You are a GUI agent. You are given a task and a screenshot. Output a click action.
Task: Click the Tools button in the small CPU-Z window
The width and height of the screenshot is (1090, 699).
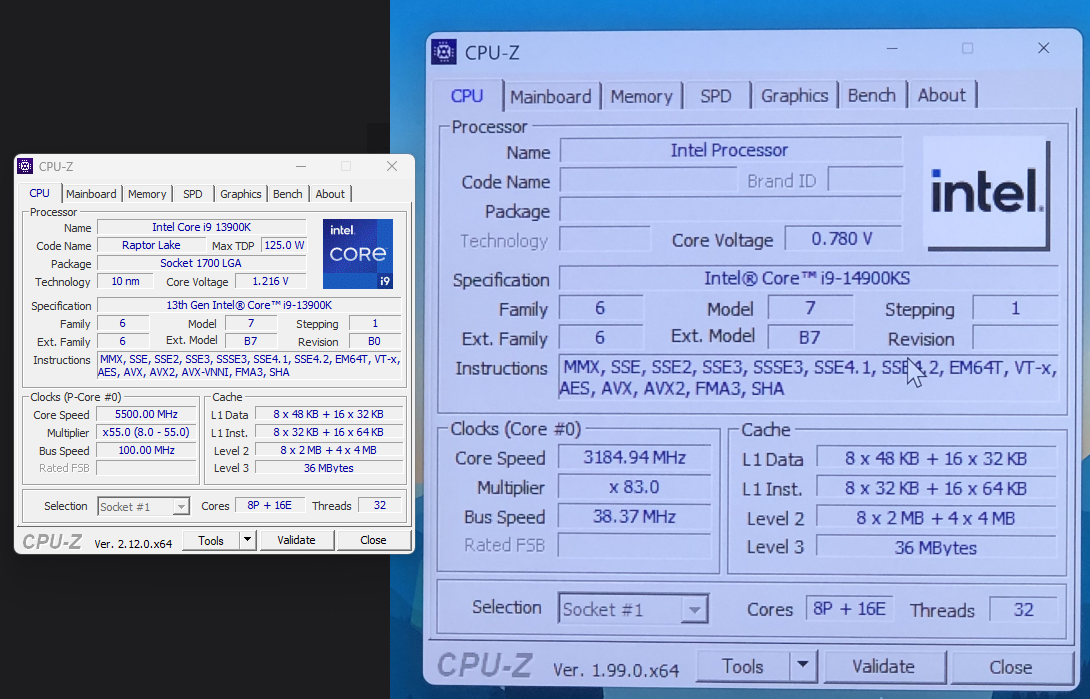tap(211, 540)
